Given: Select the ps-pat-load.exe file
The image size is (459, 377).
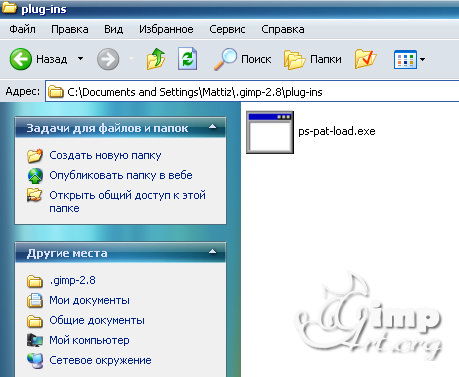Looking at the screenshot, I should coord(311,132).
